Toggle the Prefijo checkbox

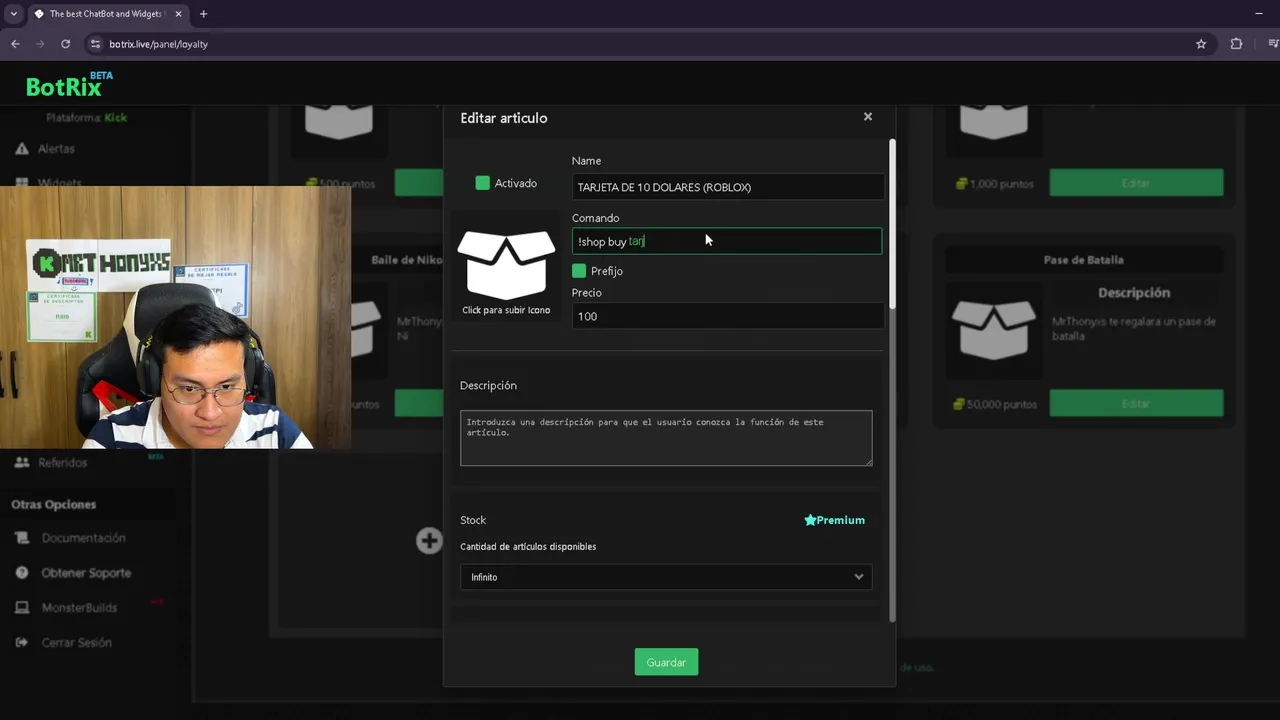(x=579, y=271)
